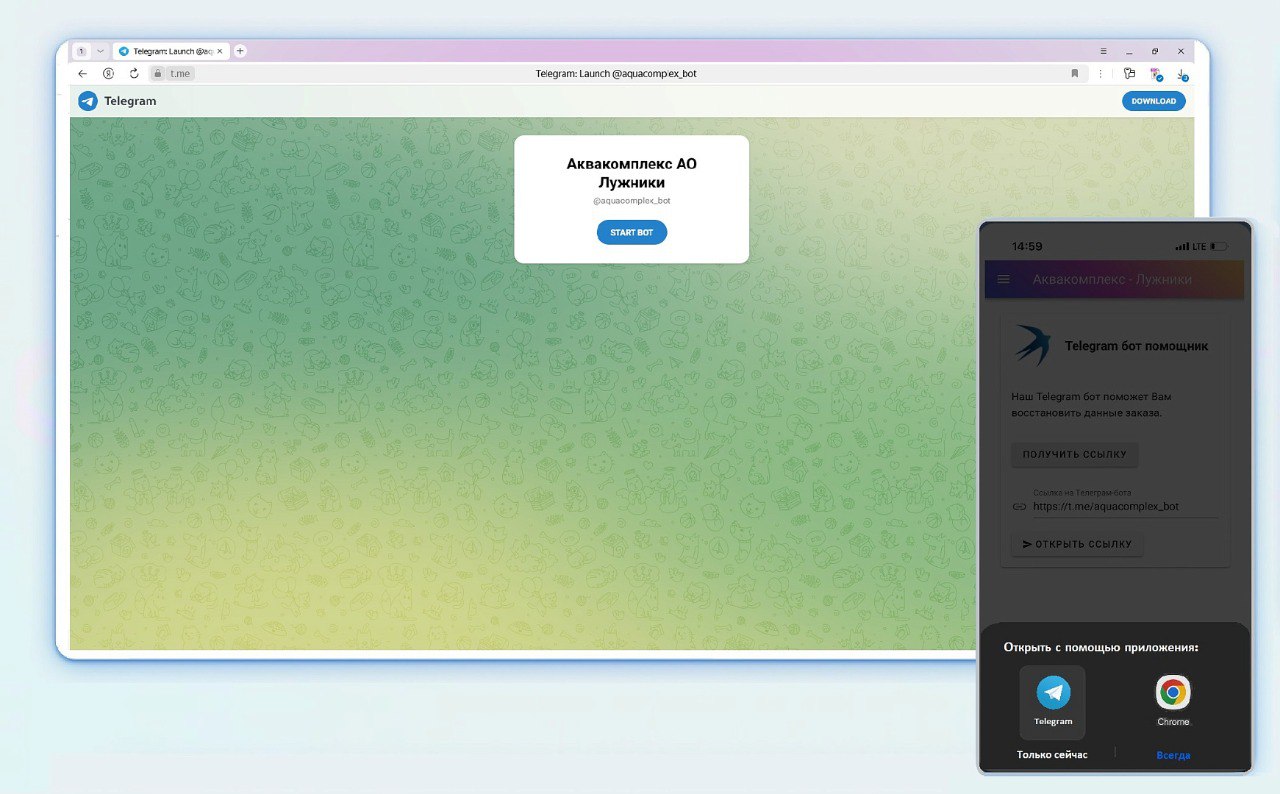Click the Telegram bot link field
The width and height of the screenshot is (1280, 794).
click(1125, 504)
